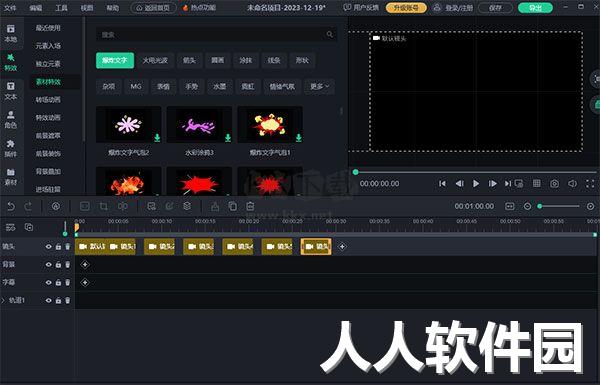
Task: Take a snapshot with the camera icon
Action: [554, 184]
